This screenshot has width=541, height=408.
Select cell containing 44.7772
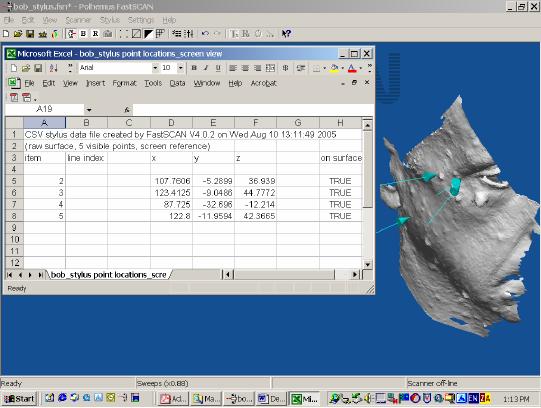255,193
